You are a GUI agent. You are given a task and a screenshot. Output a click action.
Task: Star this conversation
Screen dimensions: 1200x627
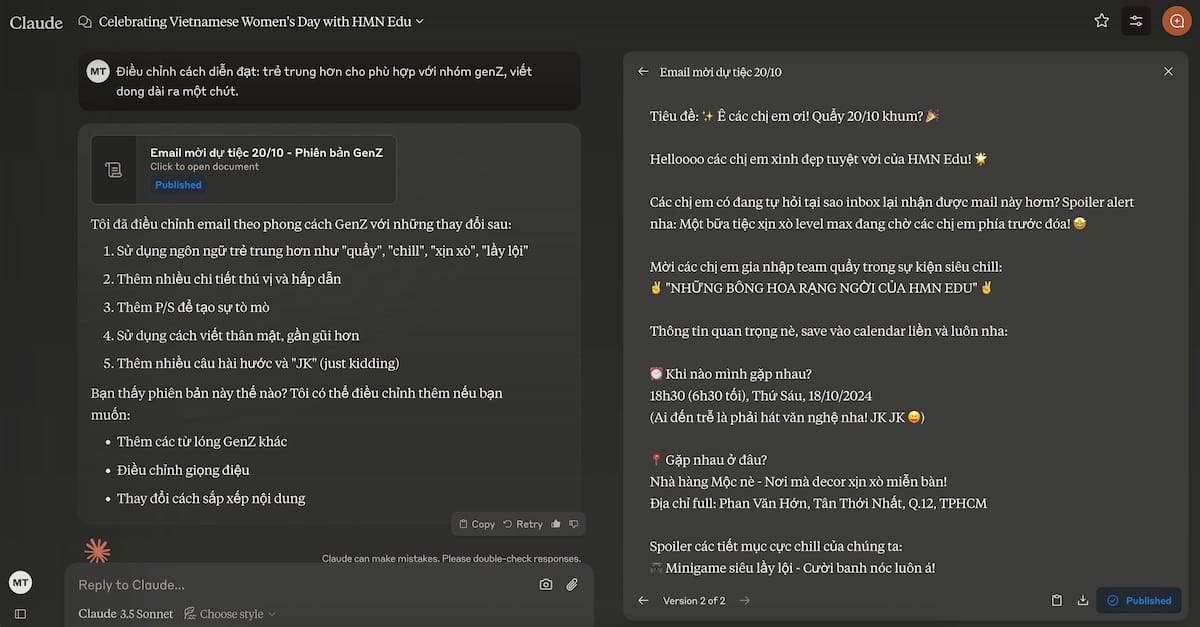click(x=1101, y=21)
